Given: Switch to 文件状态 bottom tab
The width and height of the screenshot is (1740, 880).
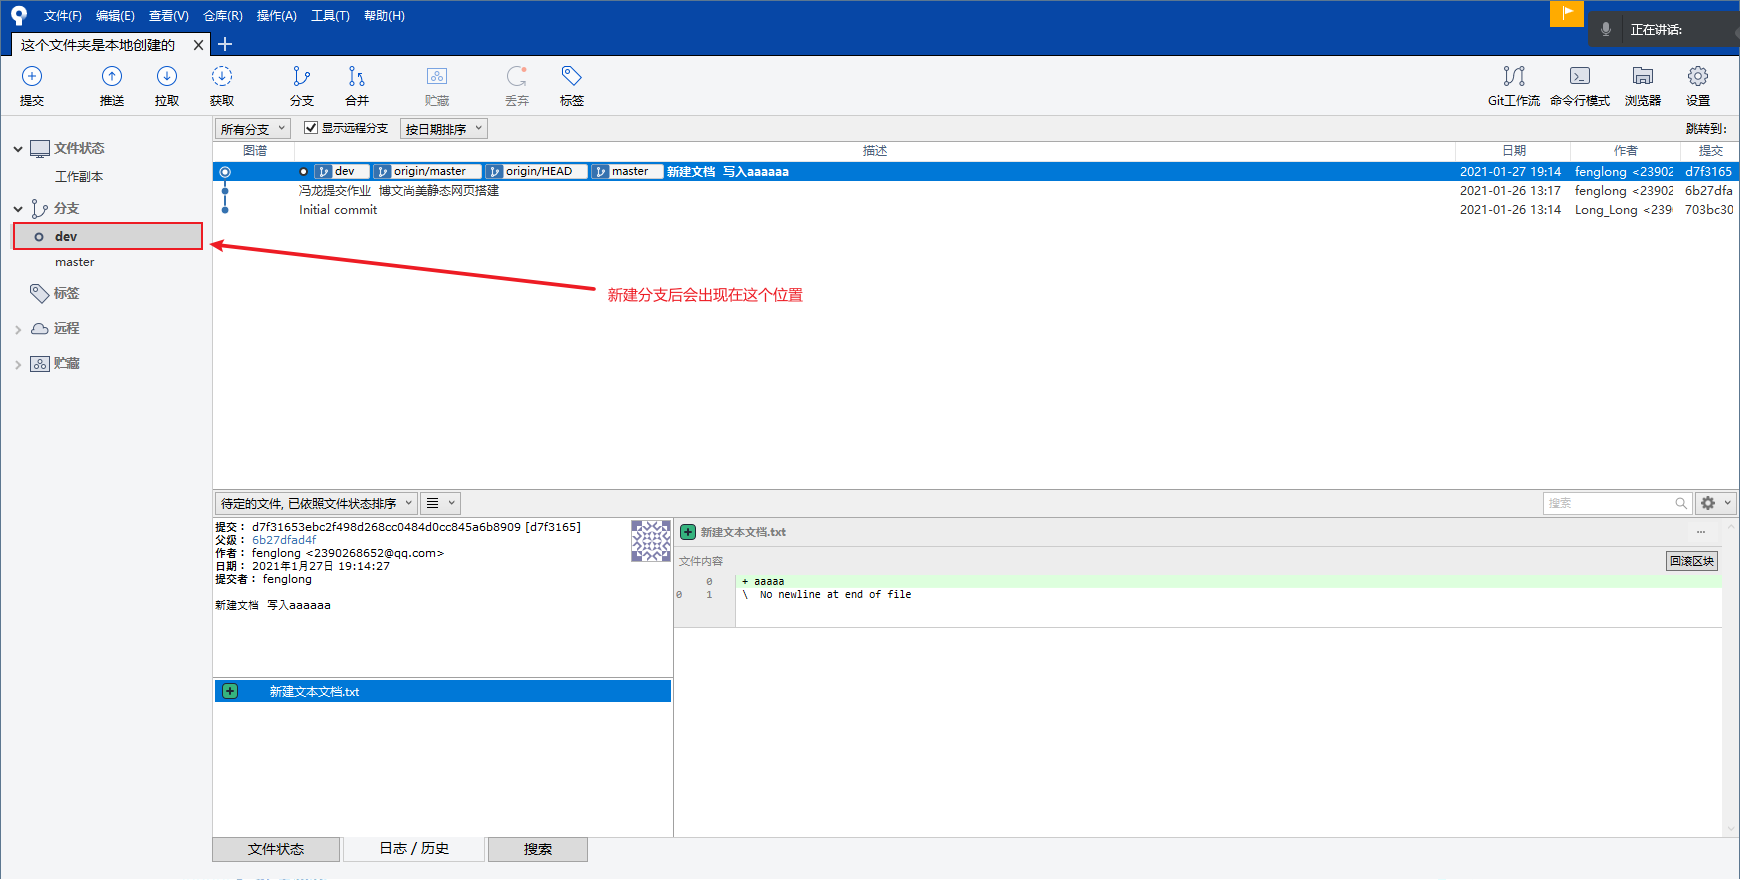Looking at the screenshot, I should 276,849.
